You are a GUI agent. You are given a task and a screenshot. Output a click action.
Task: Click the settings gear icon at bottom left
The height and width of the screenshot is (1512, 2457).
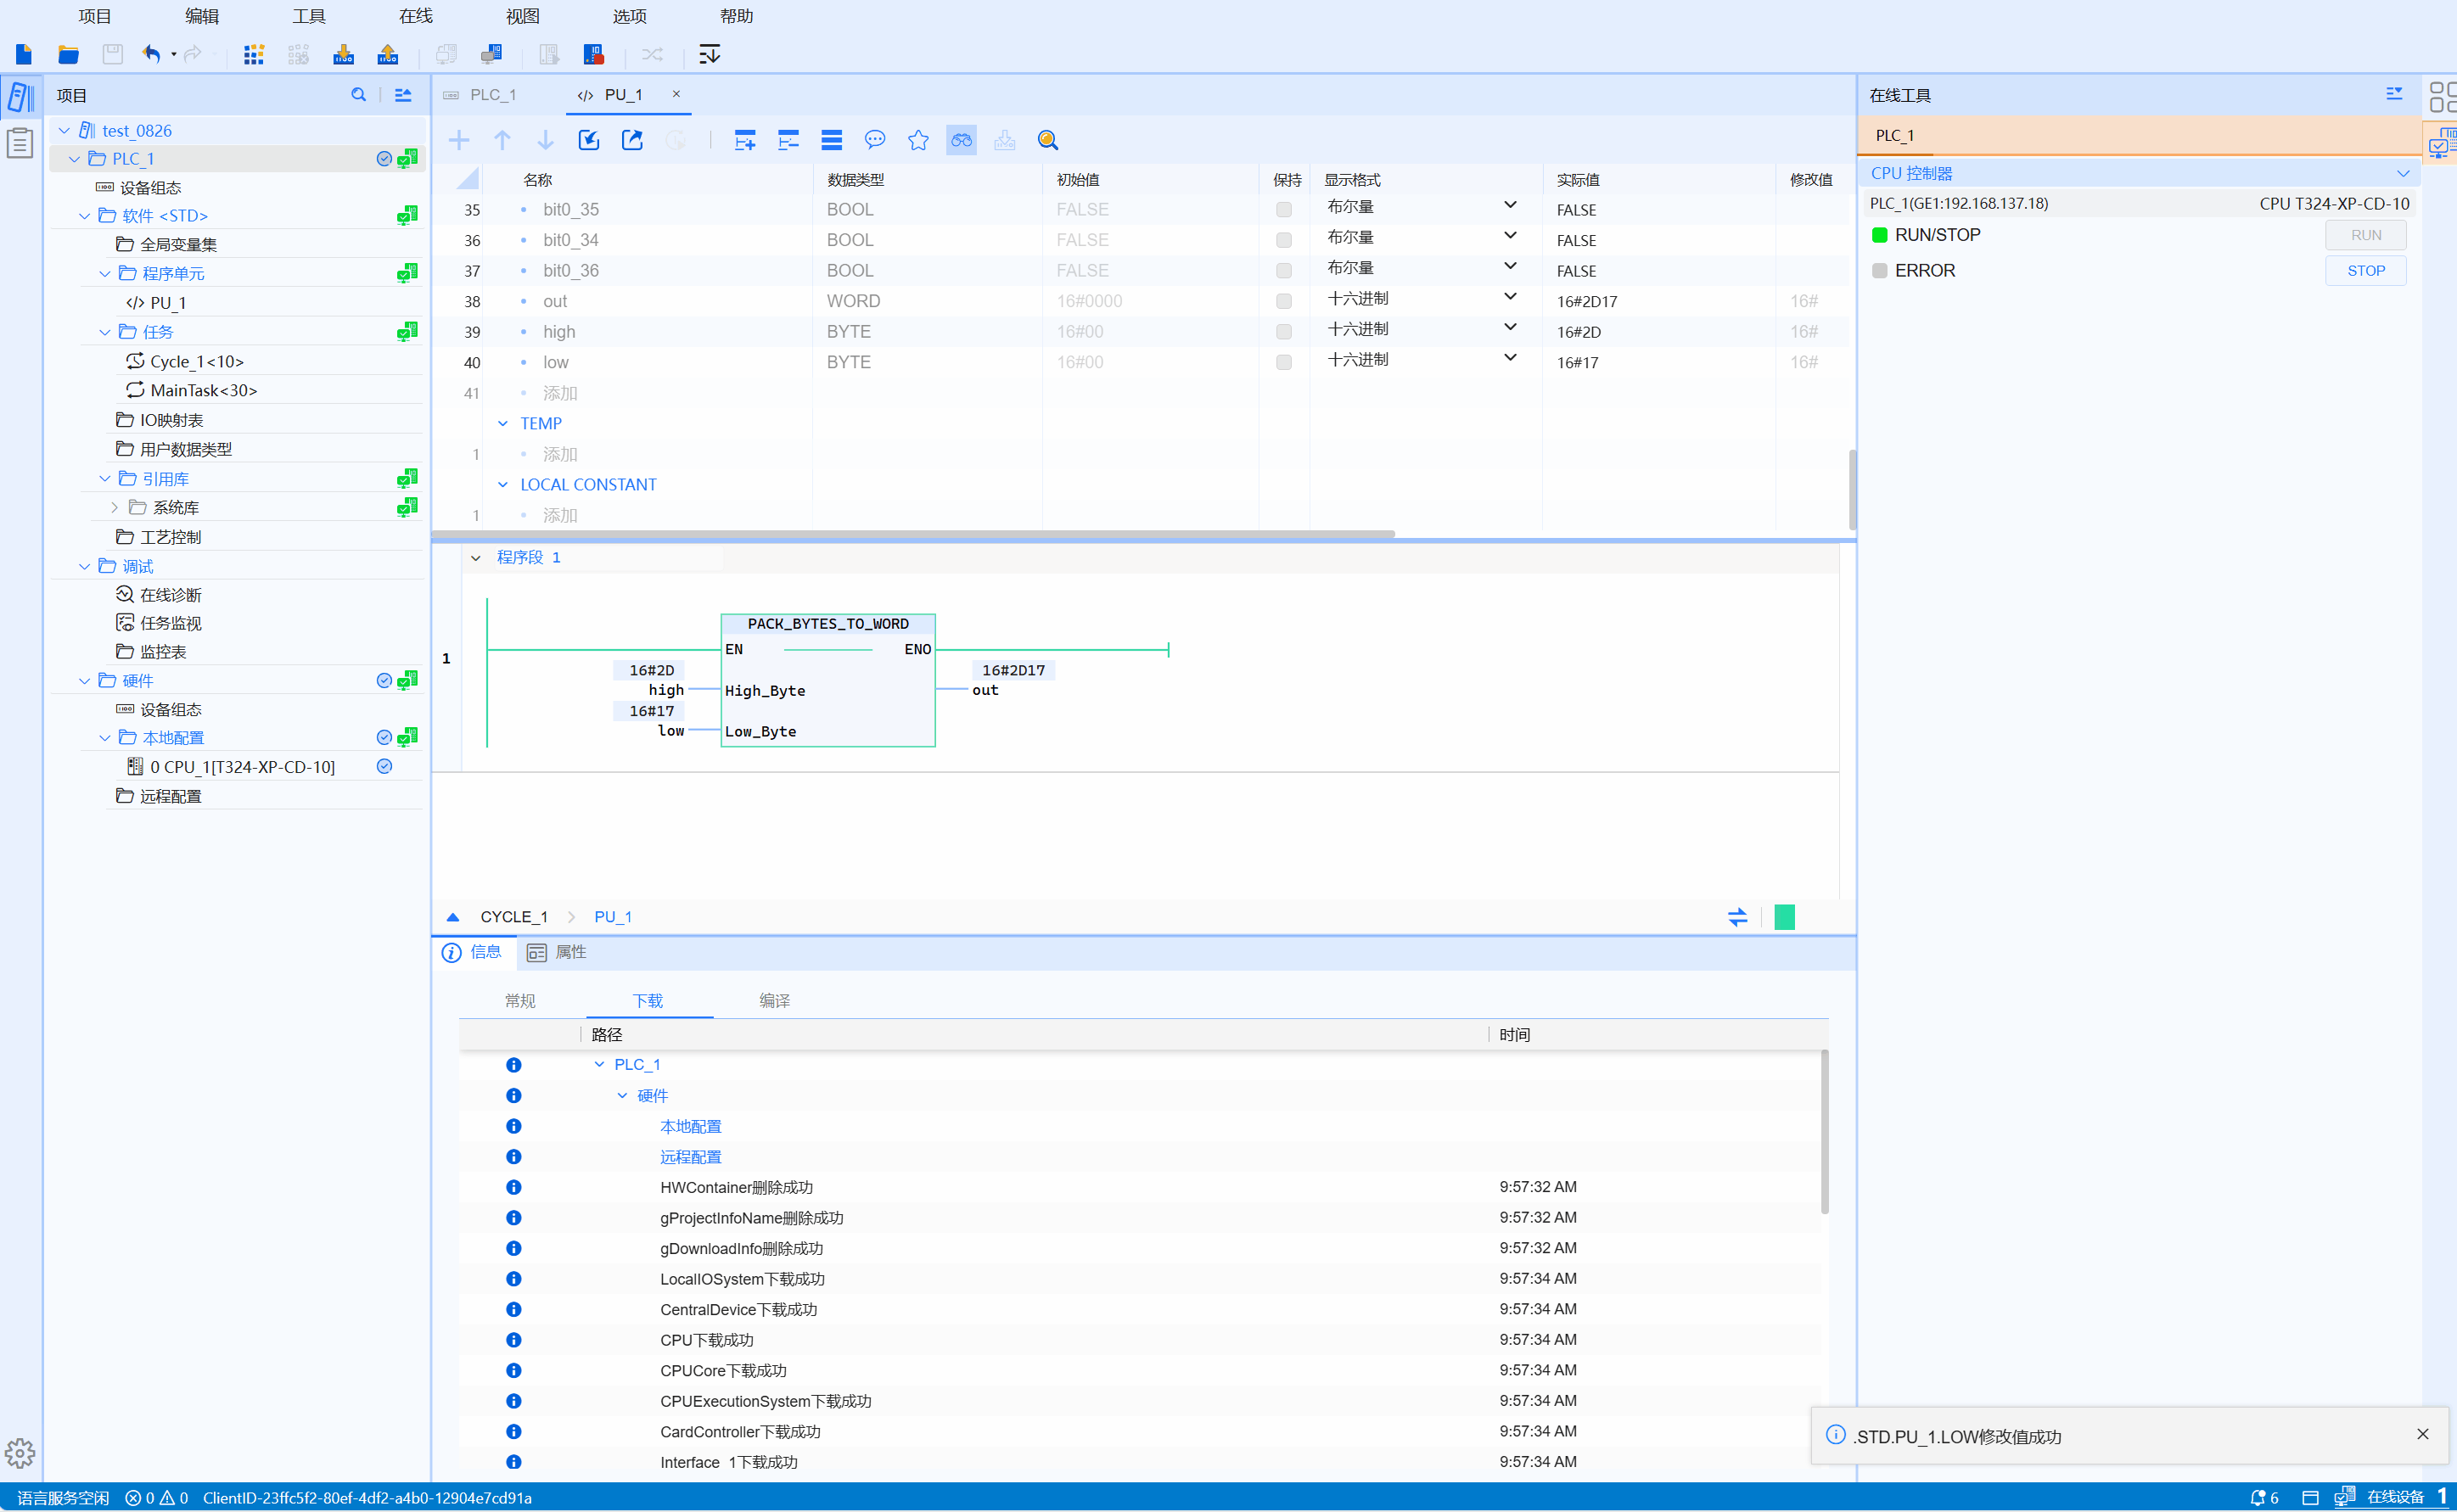pos(20,1452)
